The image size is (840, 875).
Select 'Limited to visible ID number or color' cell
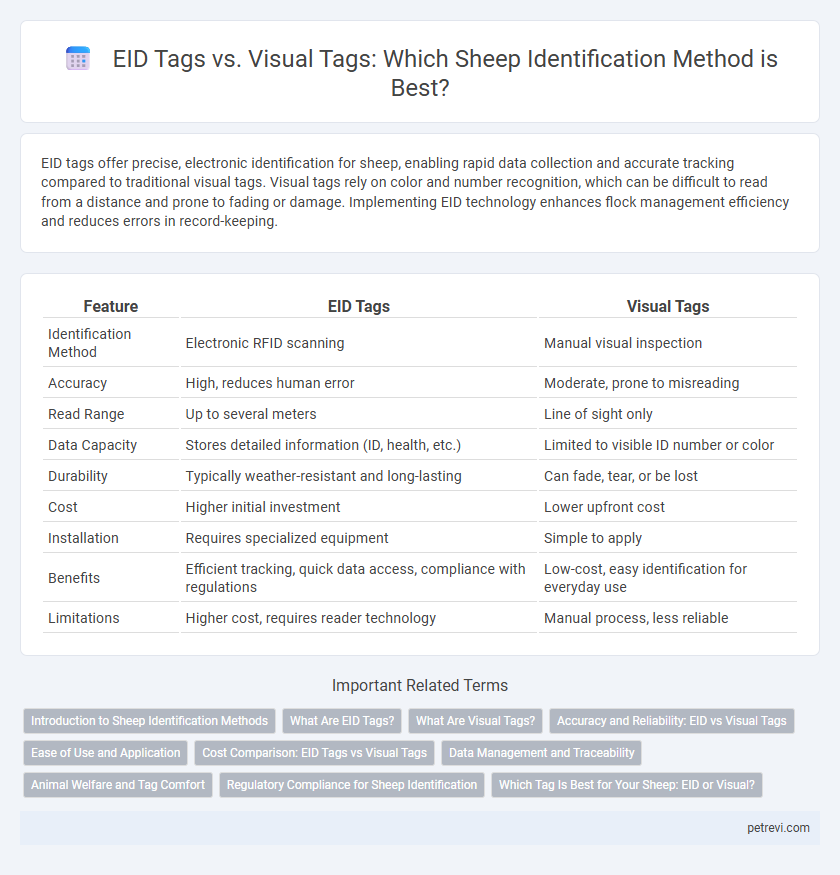(x=668, y=445)
